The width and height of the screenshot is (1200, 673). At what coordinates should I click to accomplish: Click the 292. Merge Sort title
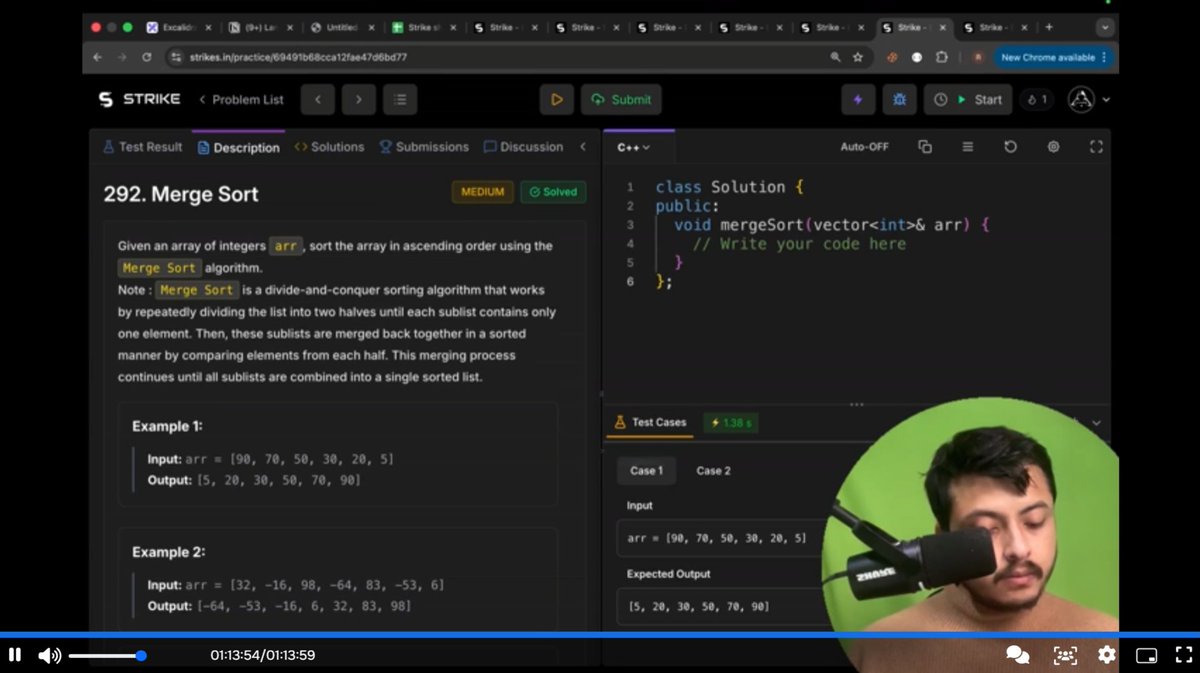pyautogui.click(x=181, y=194)
